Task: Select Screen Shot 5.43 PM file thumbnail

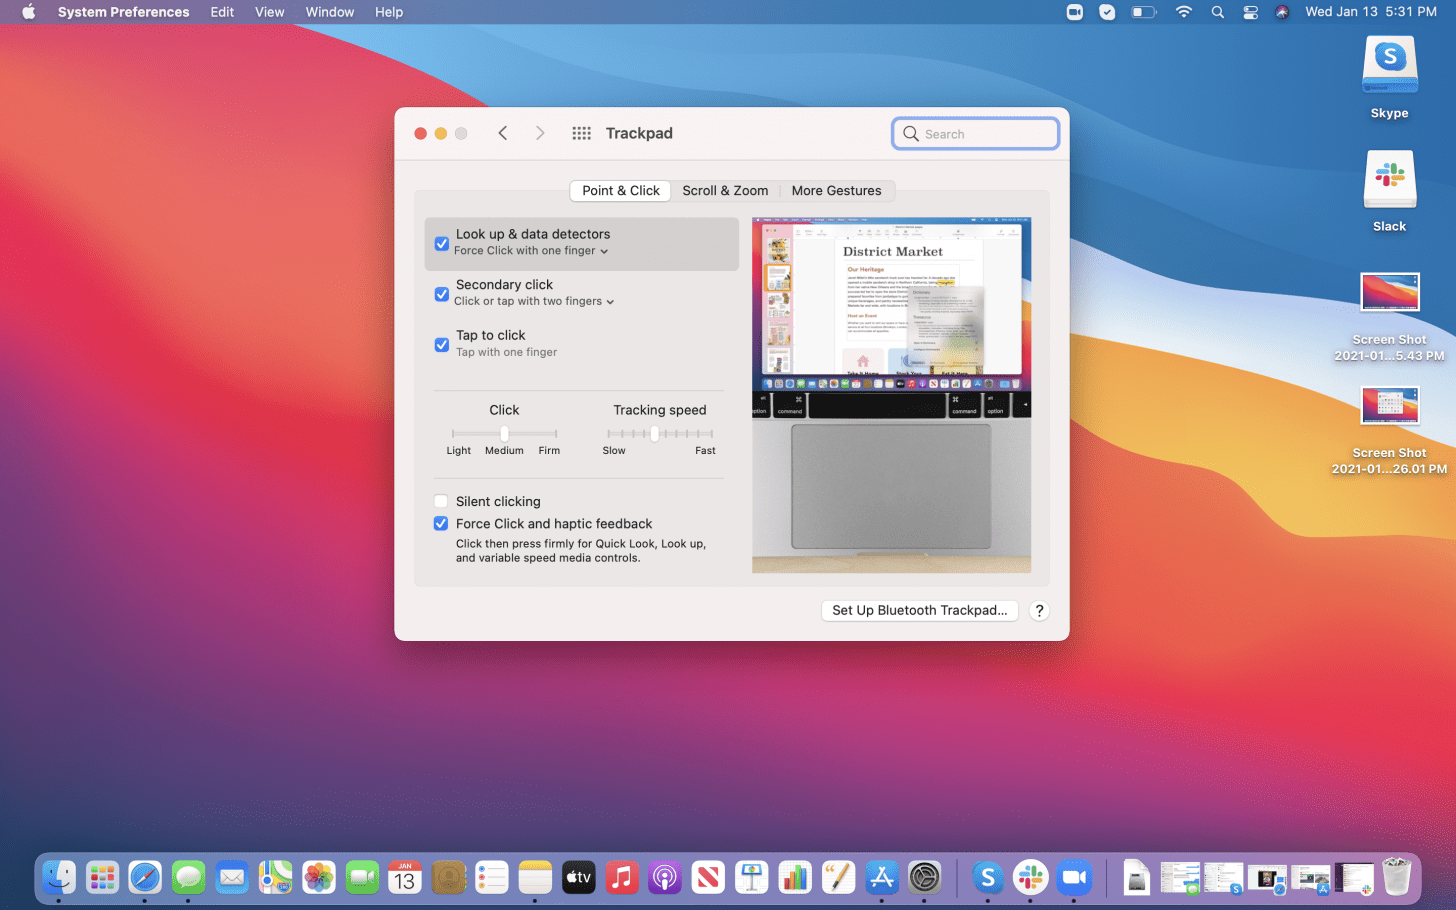Action: [1389, 293]
